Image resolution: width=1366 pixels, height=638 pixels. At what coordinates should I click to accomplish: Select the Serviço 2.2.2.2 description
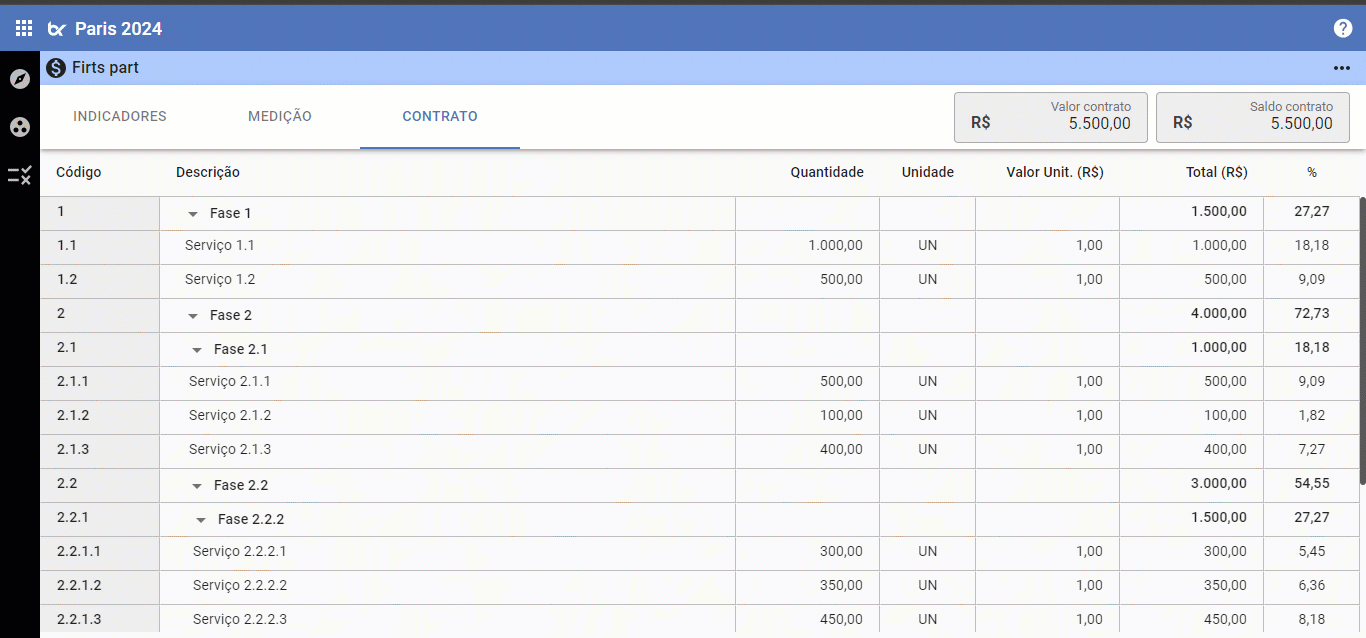[x=240, y=585]
